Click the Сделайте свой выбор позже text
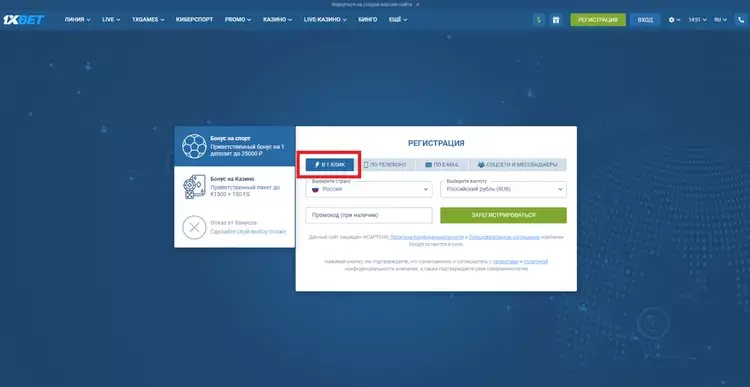The height and width of the screenshot is (387, 750). pyautogui.click(x=248, y=232)
